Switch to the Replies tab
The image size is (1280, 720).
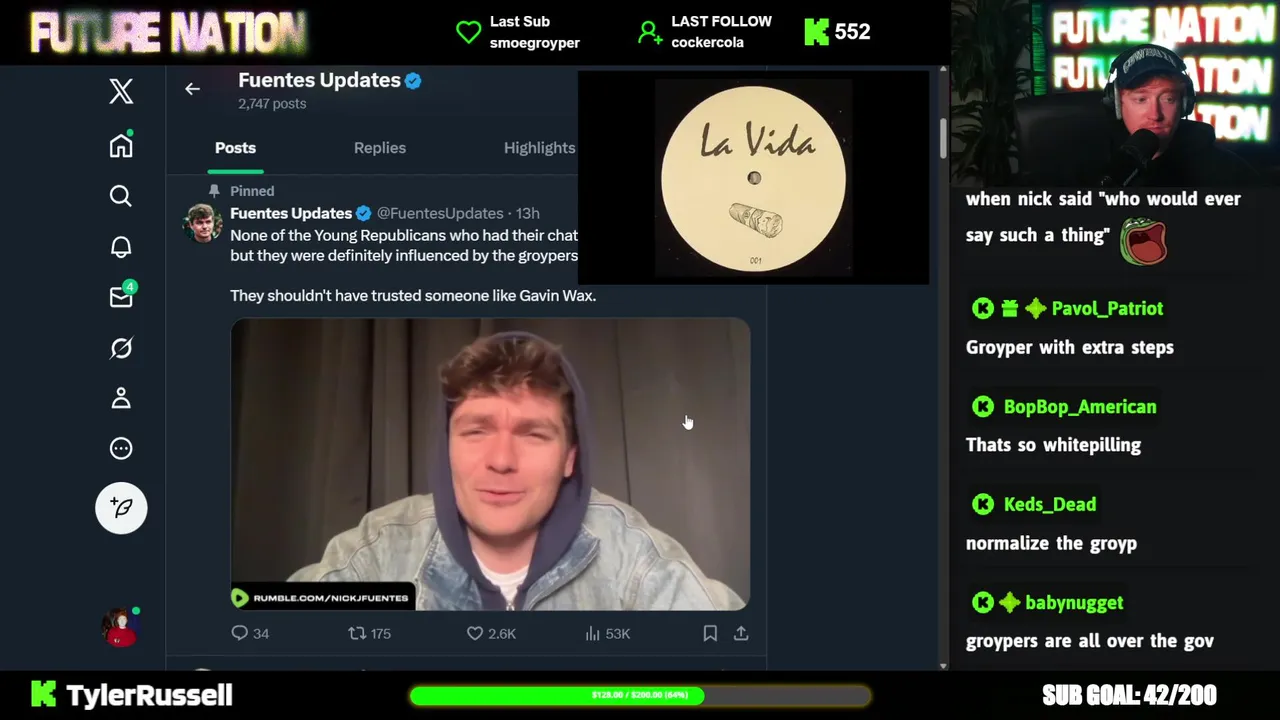380,147
